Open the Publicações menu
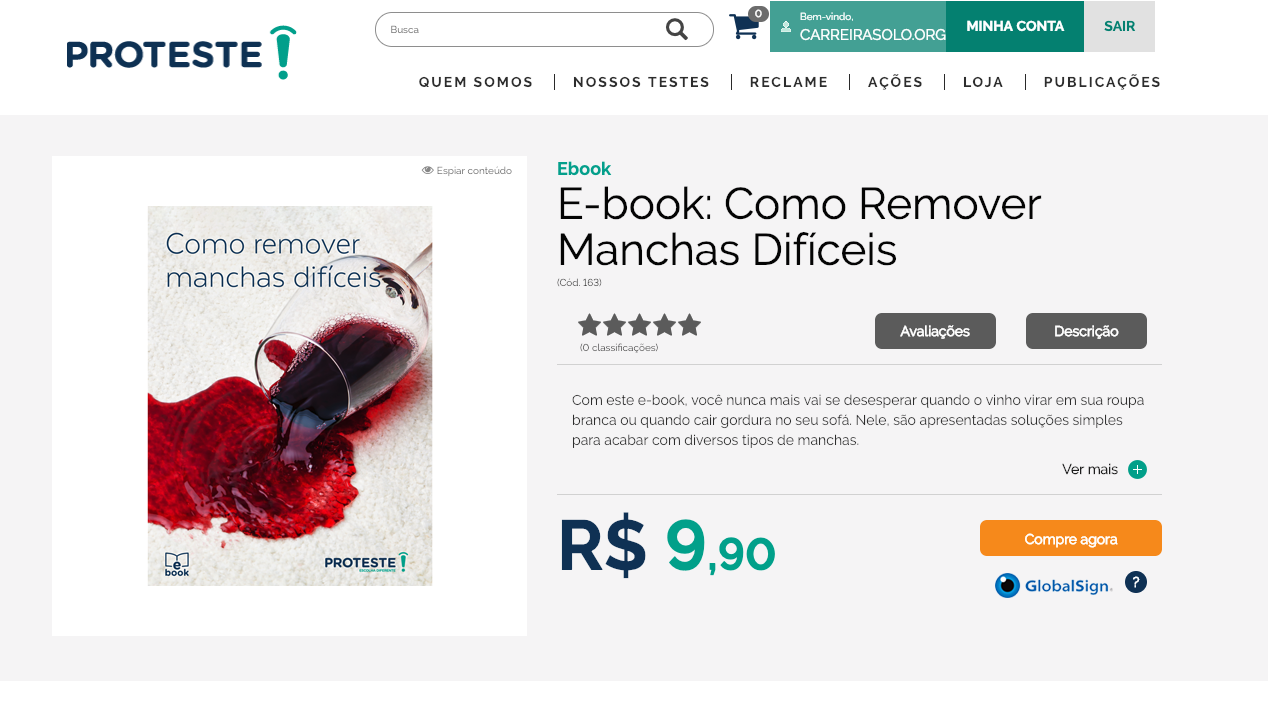The height and width of the screenshot is (710, 1268). click(1102, 82)
